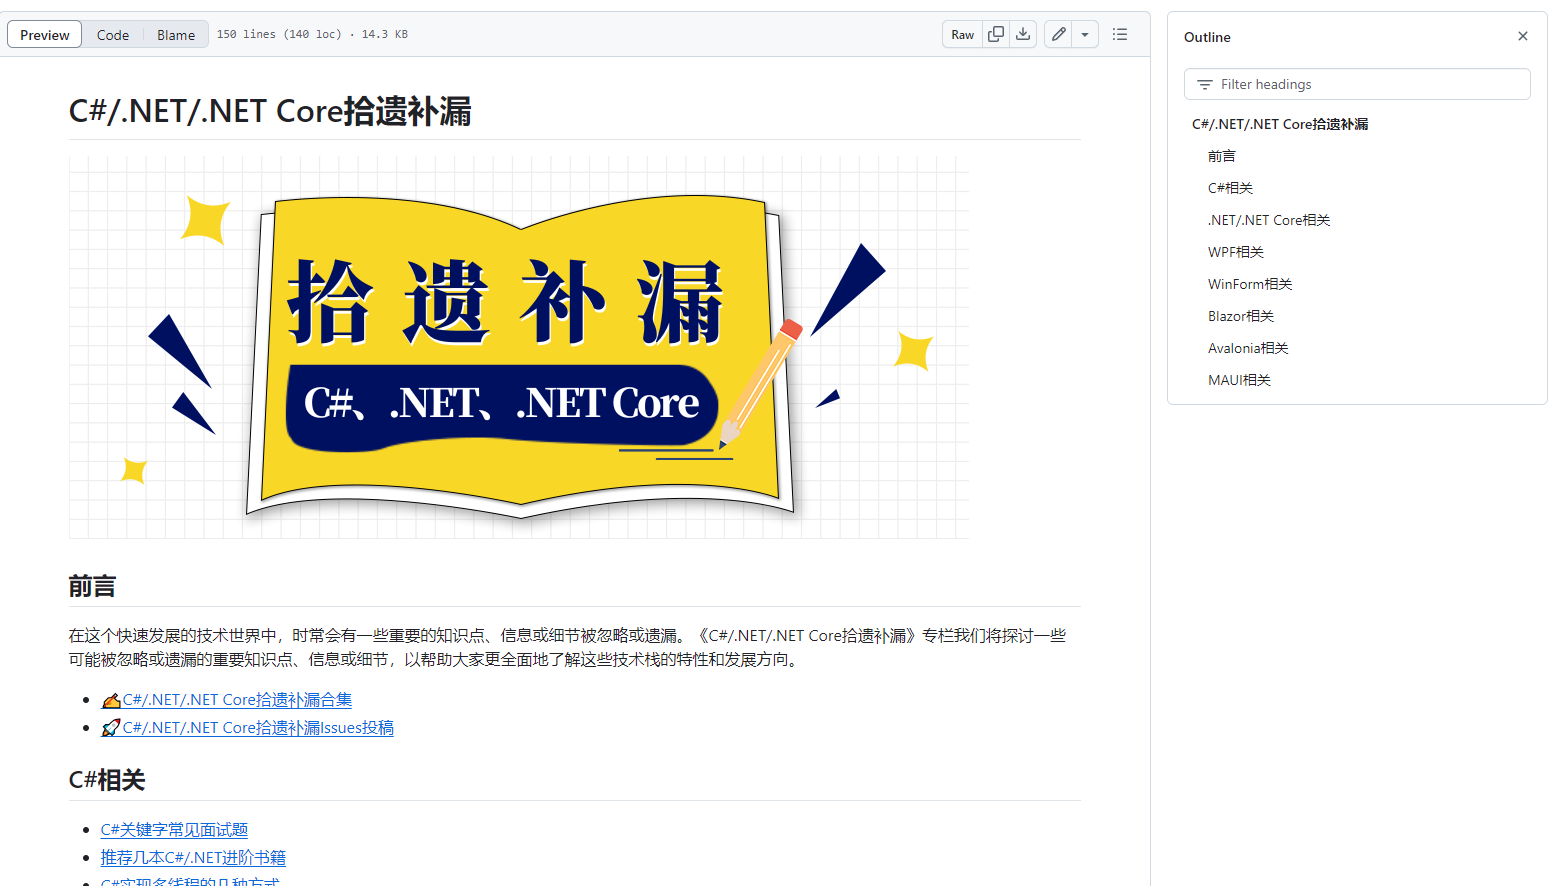Jump to .NET/.NET Core相关 in outline
Image resolution: width=1554 pixels, height=886 pixels.
click(1269, 220)
